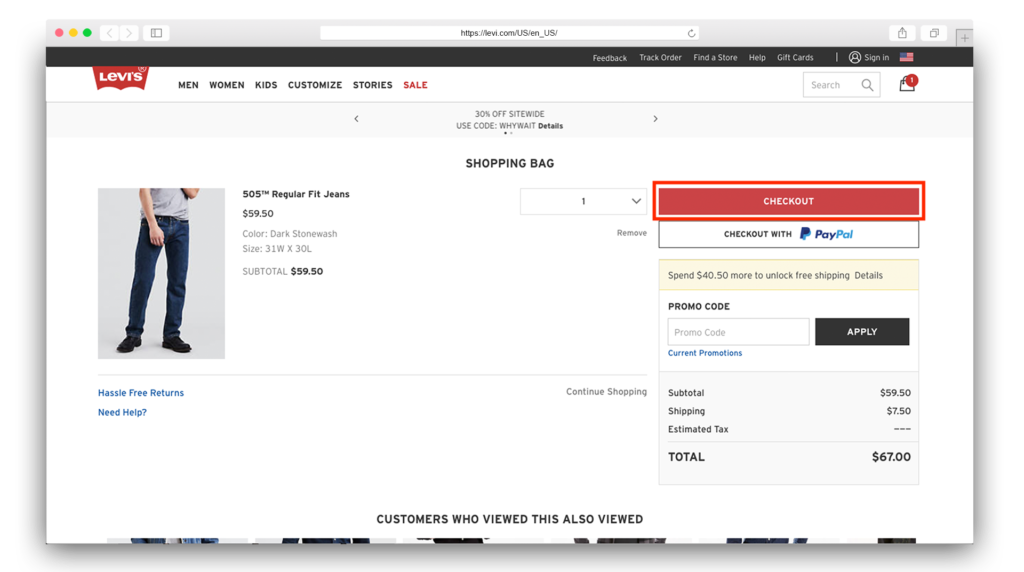The width and height of the screenshot is (1024, 572).
Task: Click the CHECKOUT button
Action: click(788, 201)
